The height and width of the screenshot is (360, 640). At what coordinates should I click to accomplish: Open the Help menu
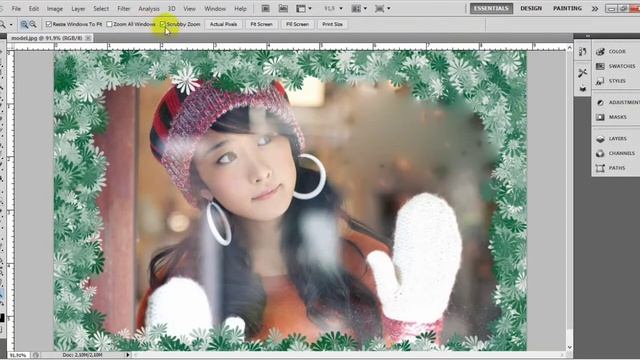[240, 9]
